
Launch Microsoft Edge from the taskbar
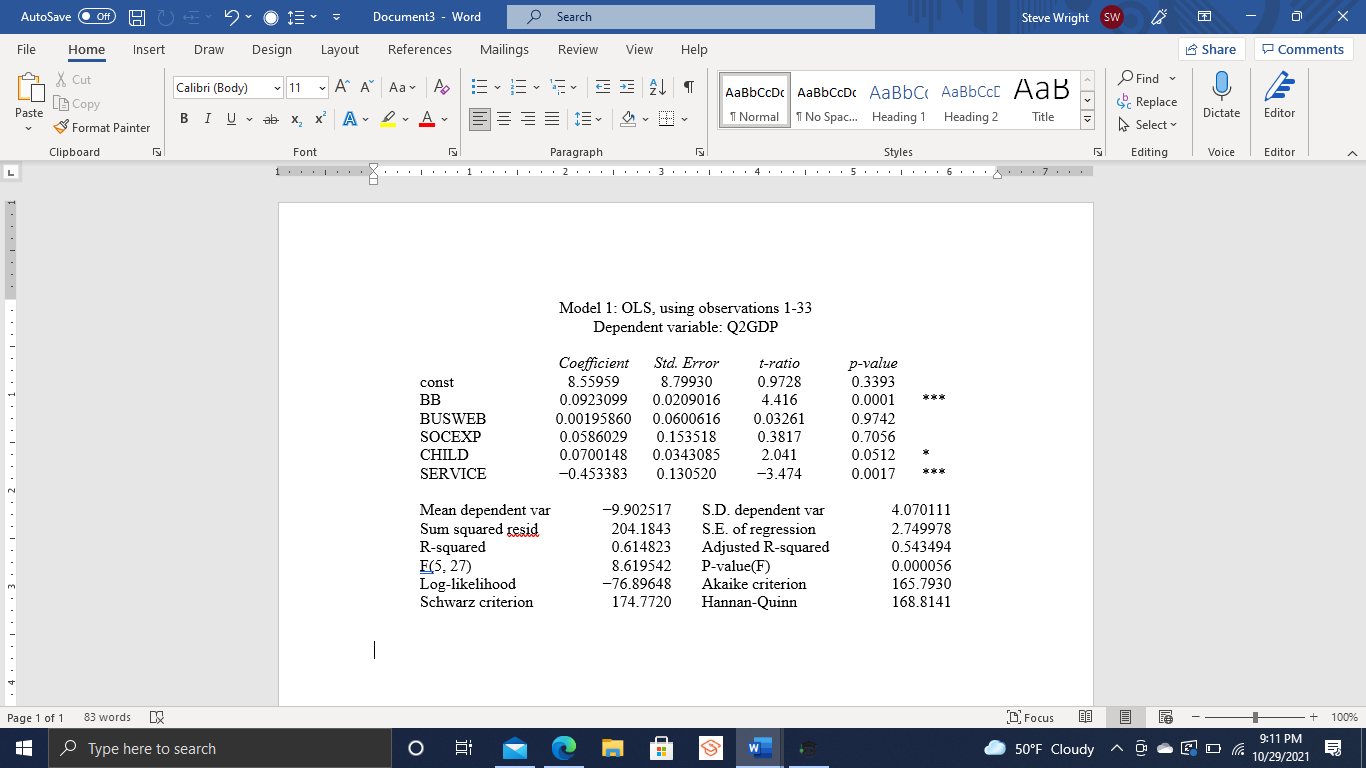[x=564, y=748]
